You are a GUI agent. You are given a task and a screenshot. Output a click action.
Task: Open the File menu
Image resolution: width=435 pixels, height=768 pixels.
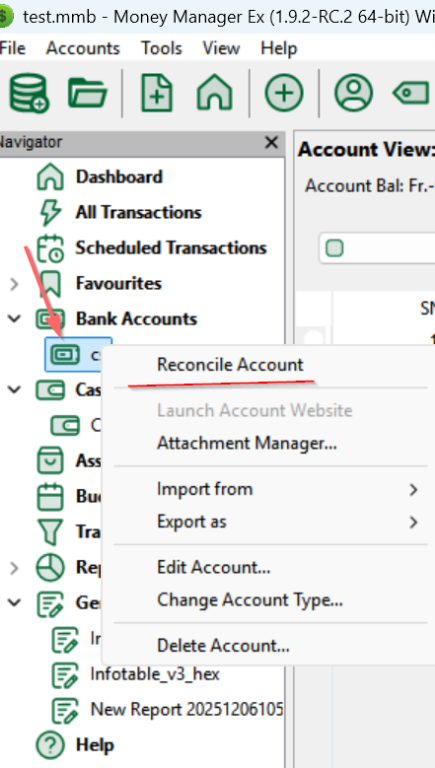[13, 48]
